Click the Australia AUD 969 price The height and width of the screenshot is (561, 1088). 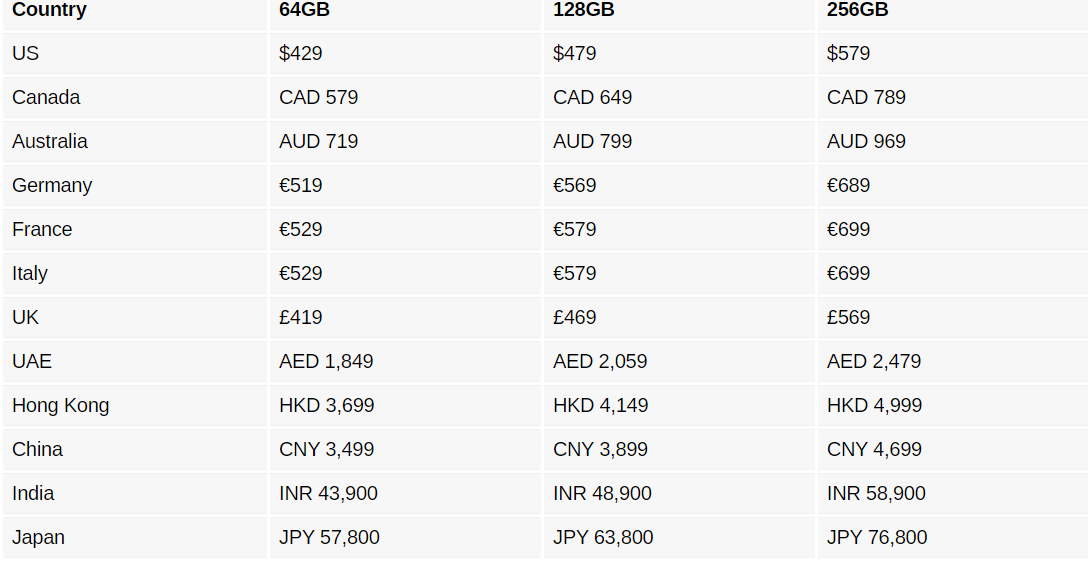click(x=866, y=141)
